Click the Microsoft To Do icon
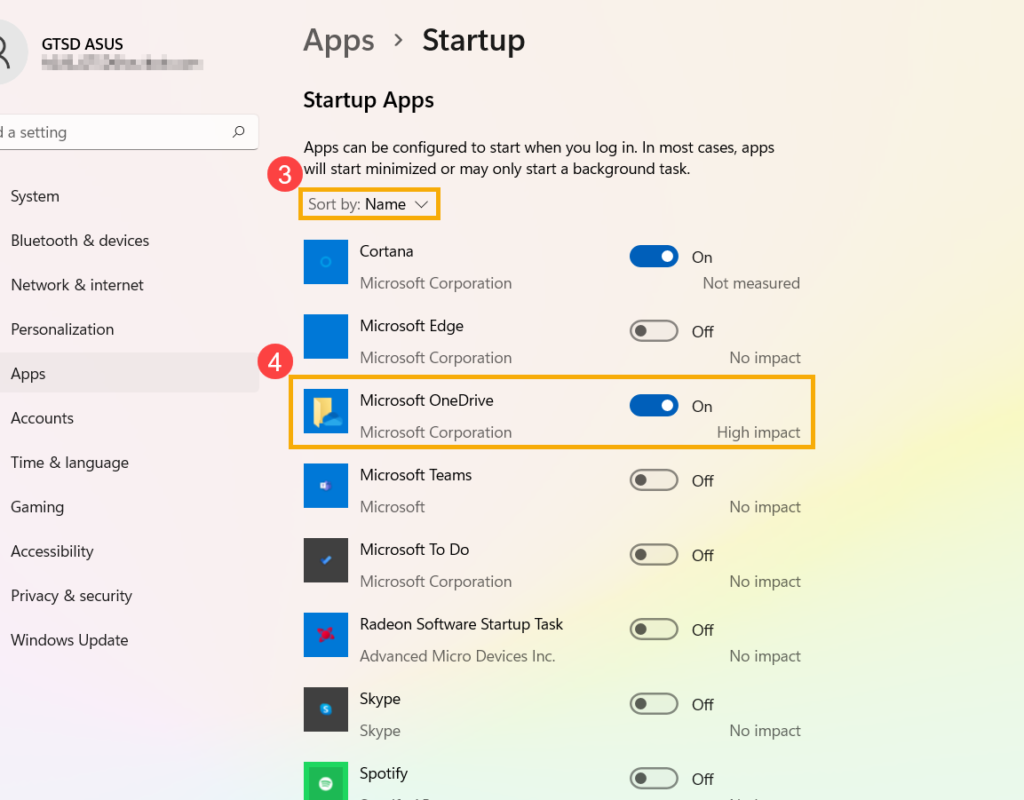This screenshot has height=800, width=1024. [x=326, y=560]
